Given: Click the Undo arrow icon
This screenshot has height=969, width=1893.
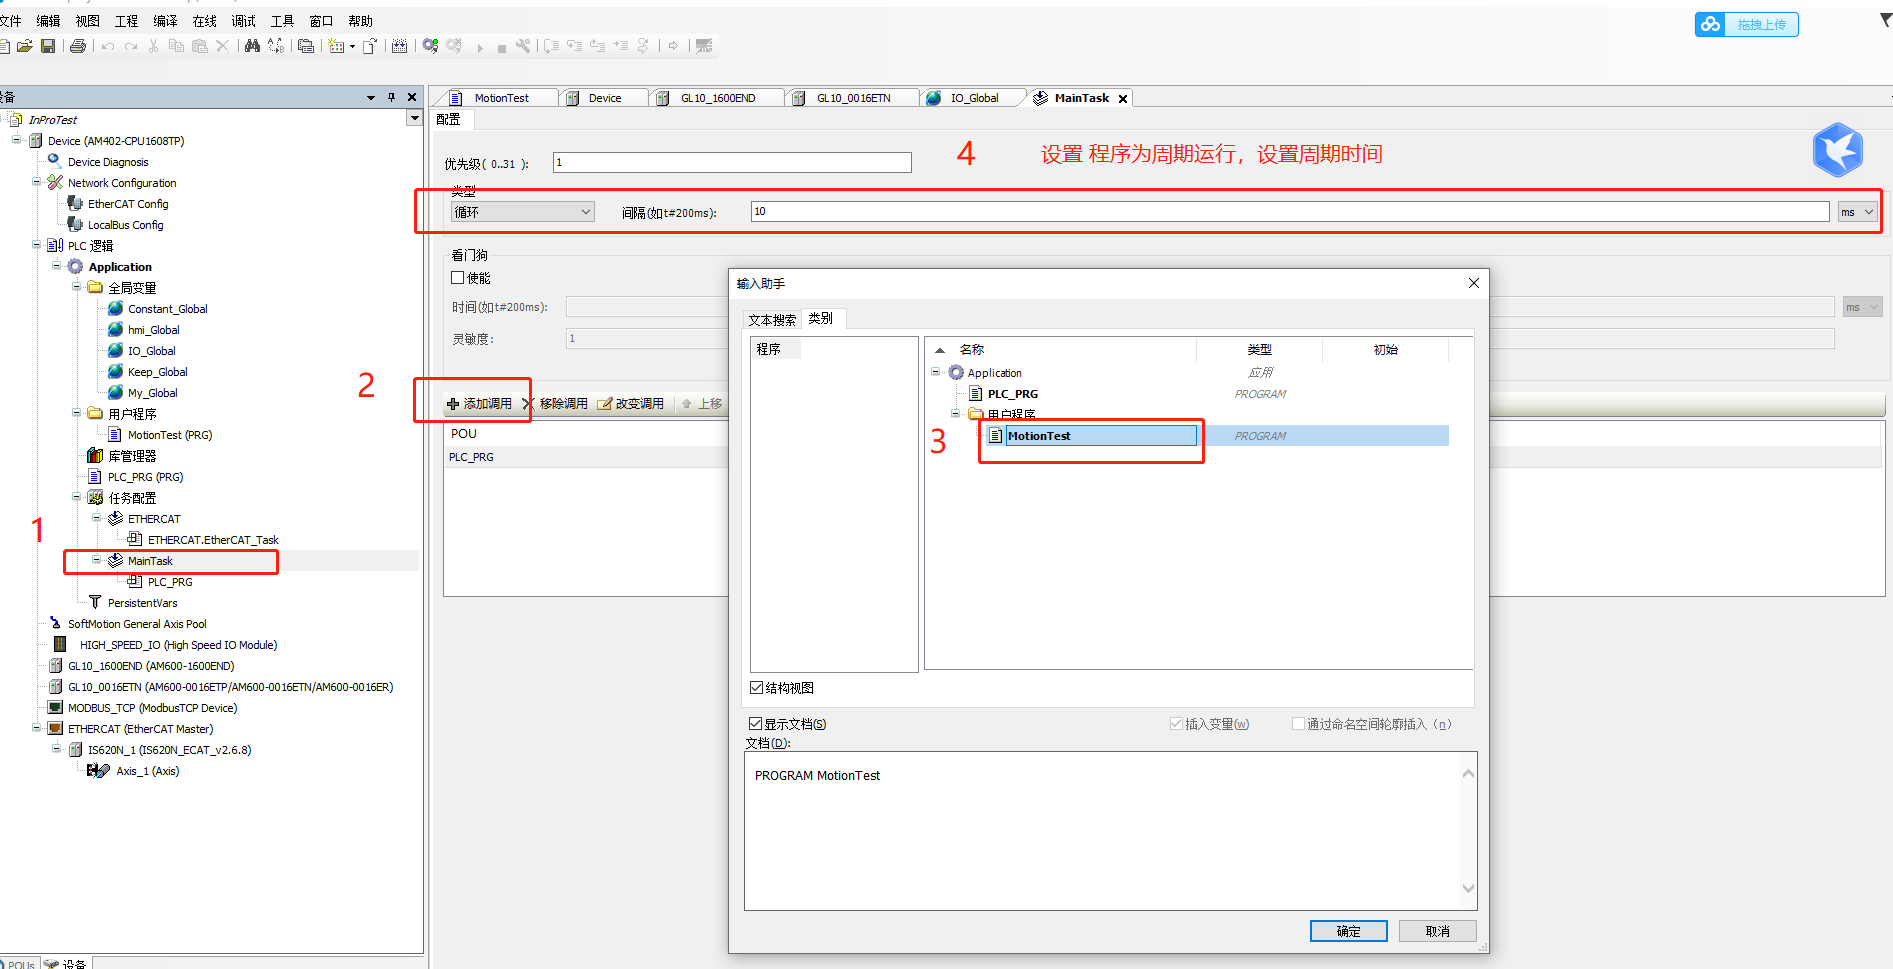Looking at the screenshot, I should pos(107,46).
